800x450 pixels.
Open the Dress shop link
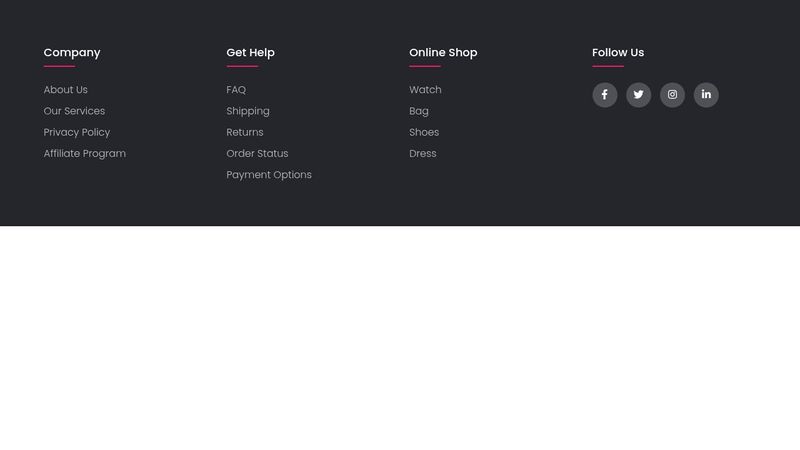(x=423, y=154)
